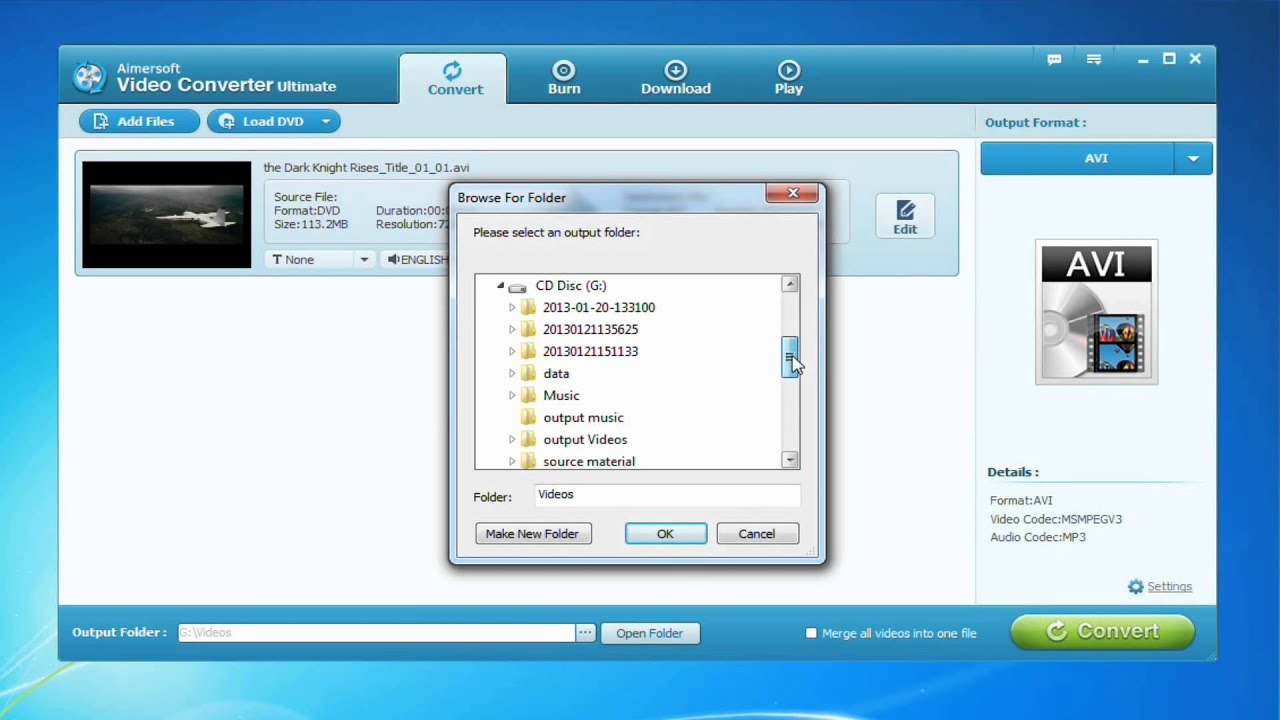Open the Settings link
Image resolution: width=1280 pixels, height=720 pixels.
click(x=1169, y=587)
